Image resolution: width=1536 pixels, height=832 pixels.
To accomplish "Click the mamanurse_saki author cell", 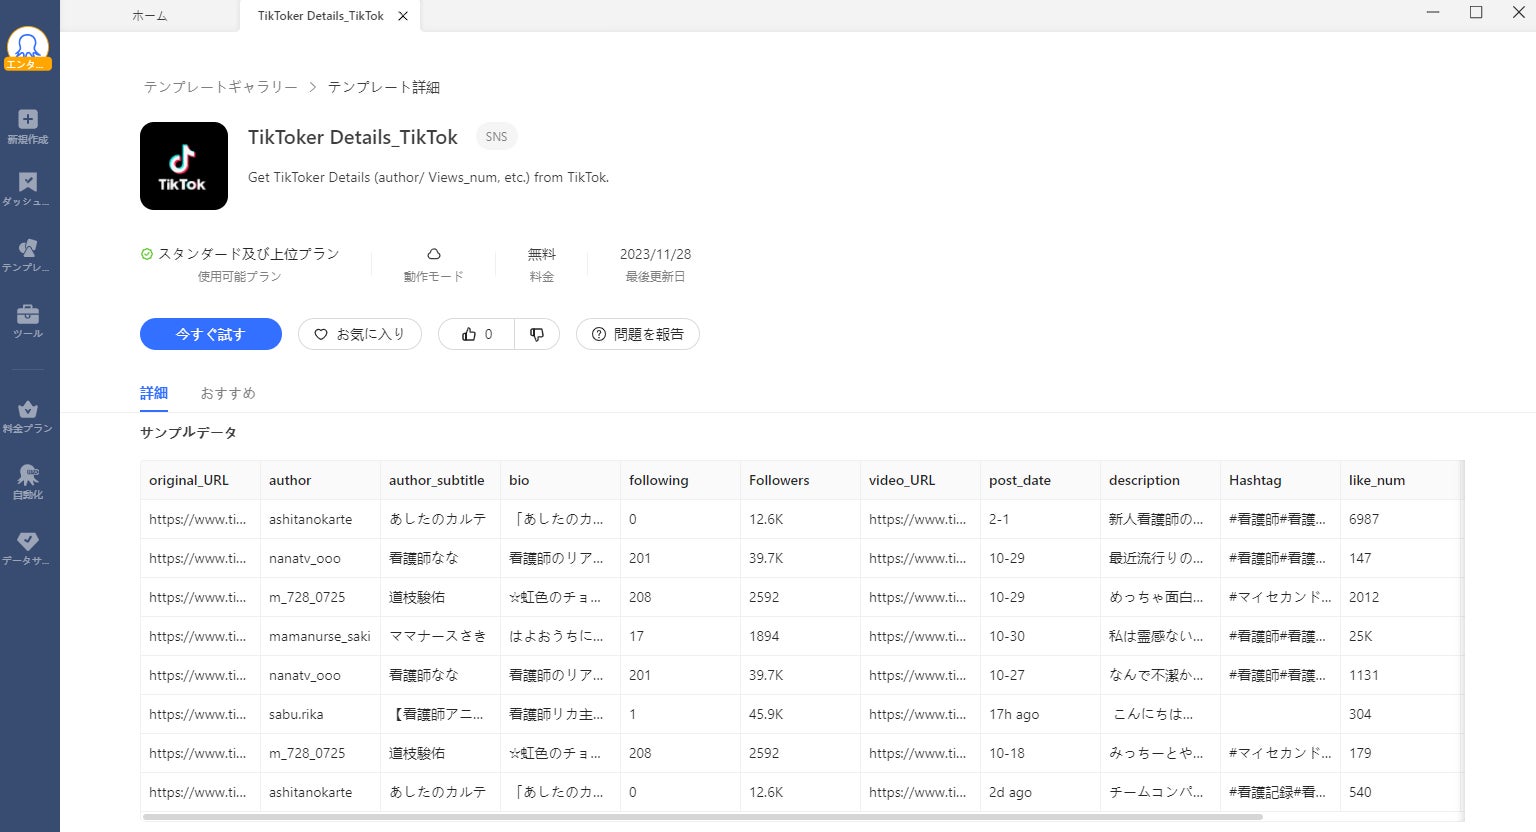I will click(x=320, y=636).
